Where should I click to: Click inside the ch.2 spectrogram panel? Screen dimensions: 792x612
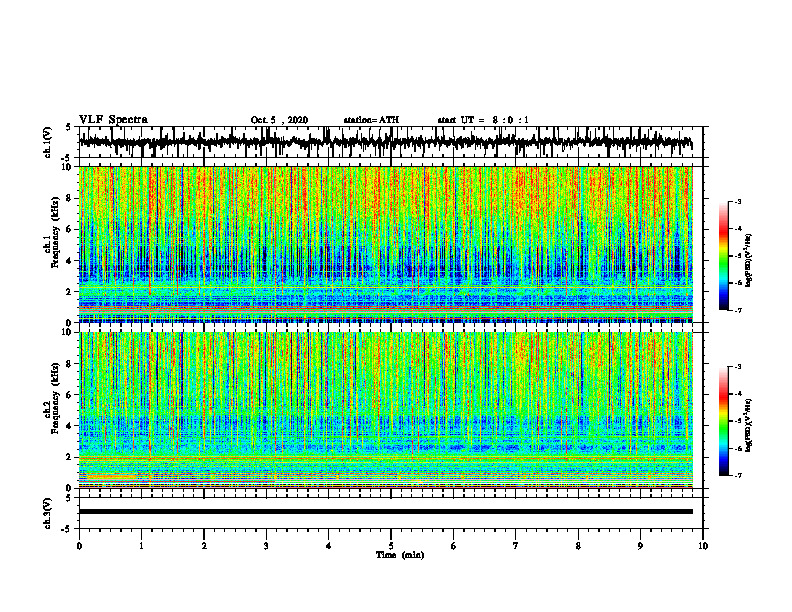(386, 410)
